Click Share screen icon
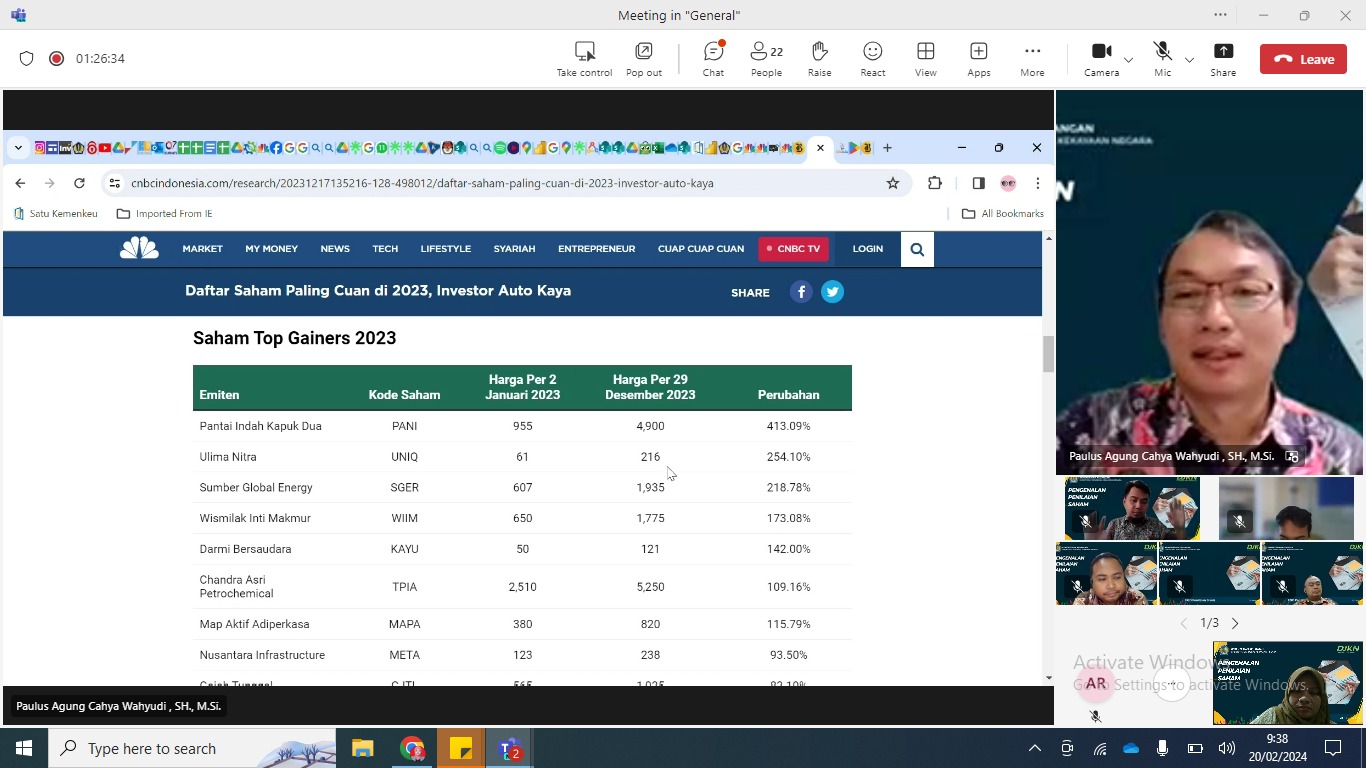Viewport: 1366px width, 768px height. click(1222, 59)
